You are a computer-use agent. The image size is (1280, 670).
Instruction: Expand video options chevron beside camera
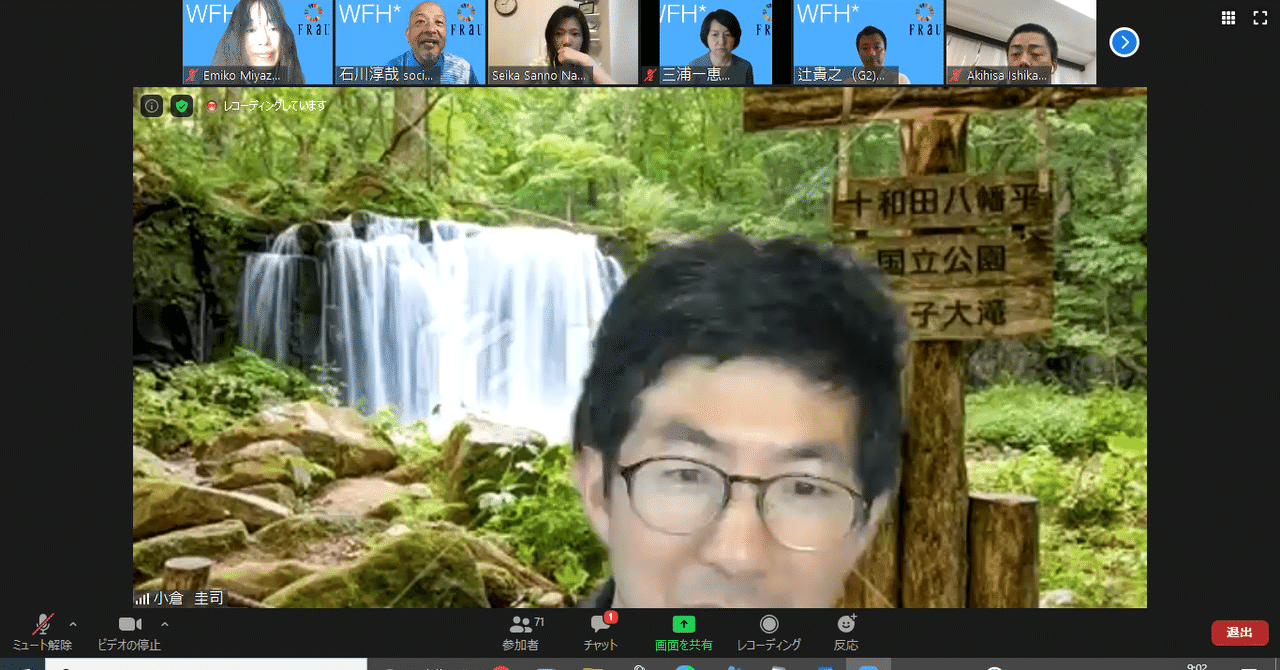pyautogui.click(x=165, y=624)
